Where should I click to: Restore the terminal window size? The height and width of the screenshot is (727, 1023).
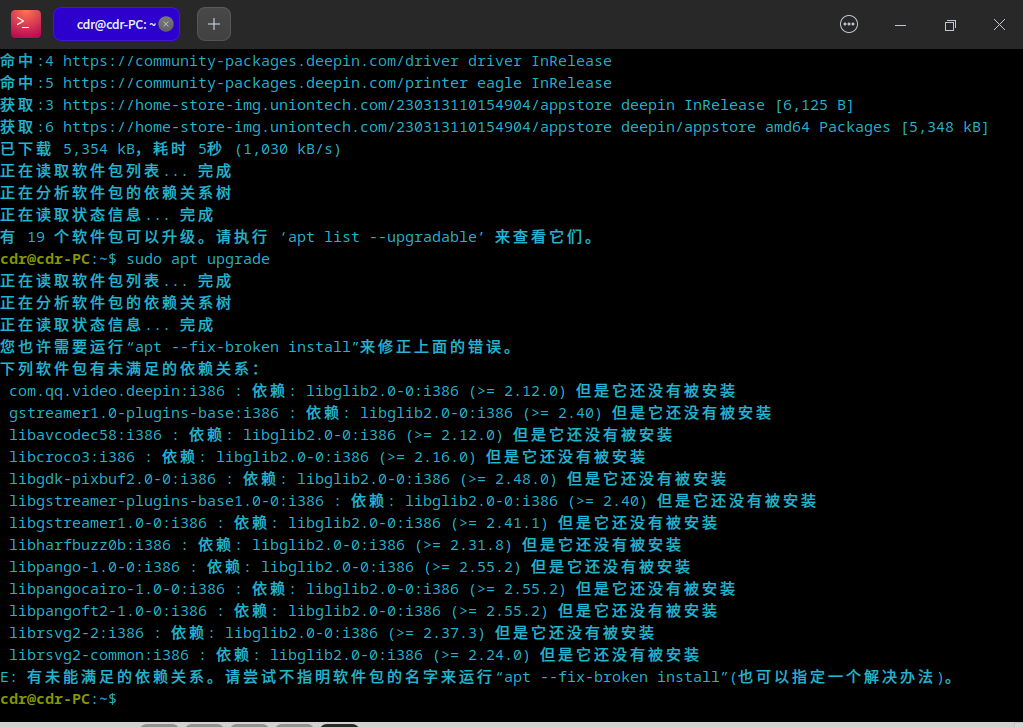tap(948, 24)
